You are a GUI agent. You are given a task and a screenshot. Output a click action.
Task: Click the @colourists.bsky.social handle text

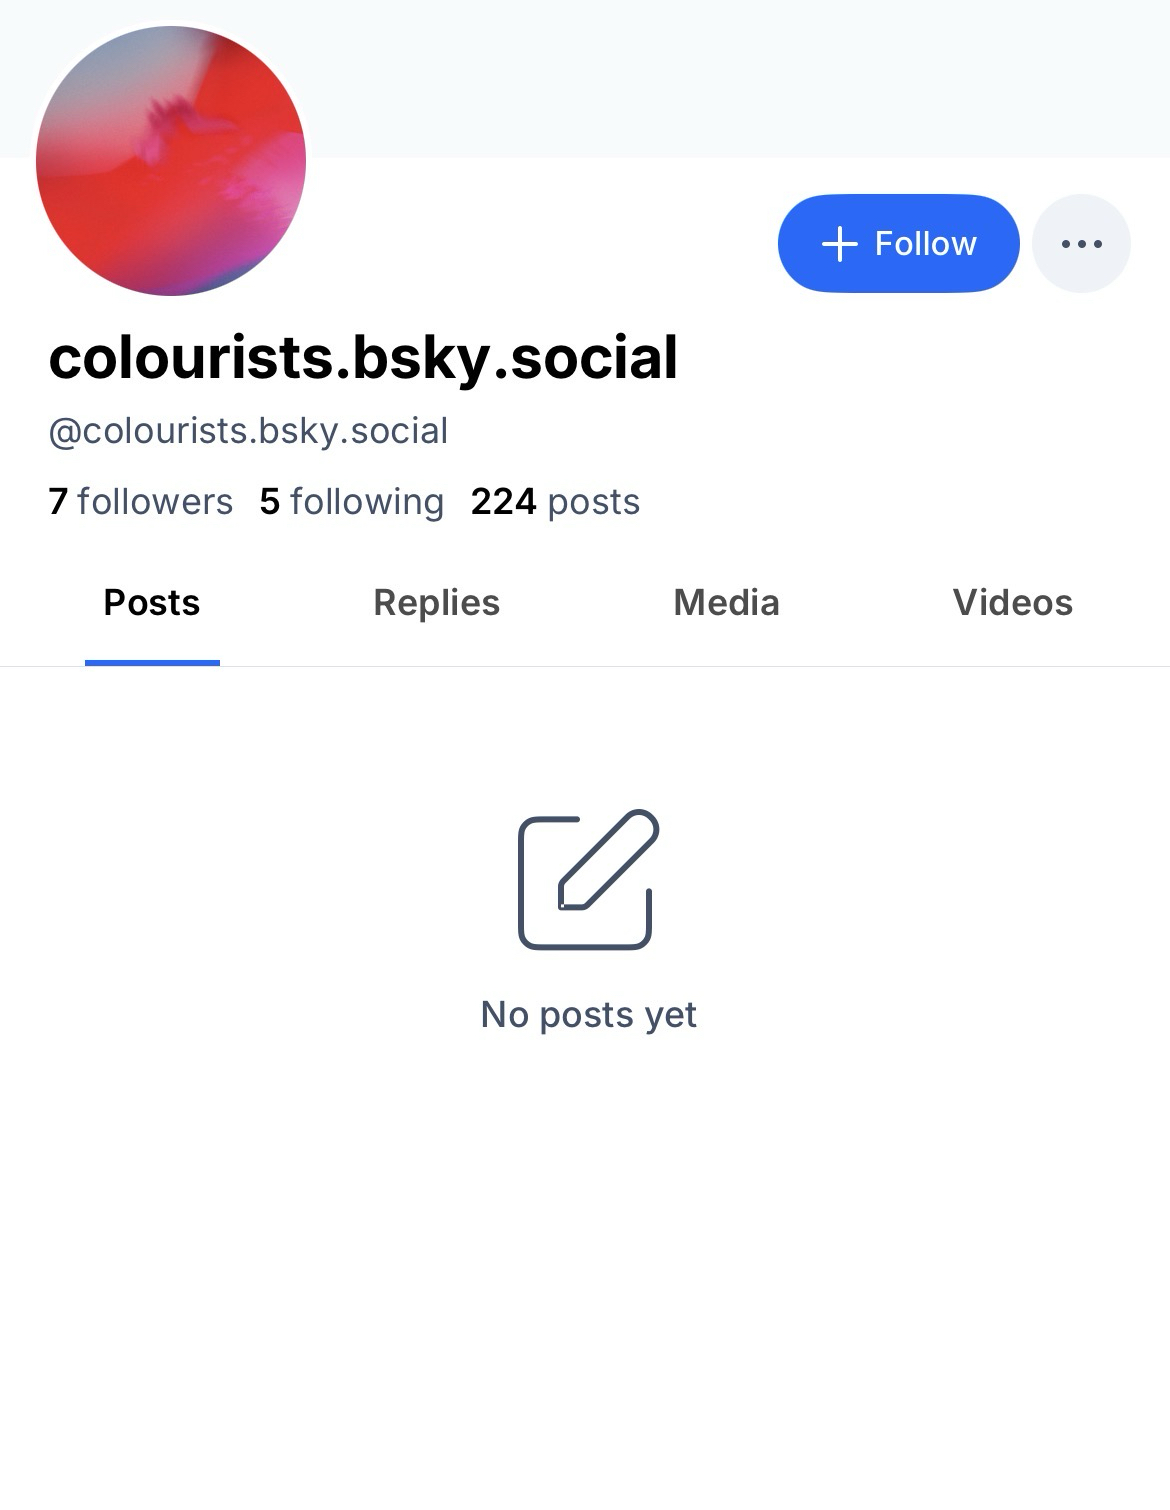click(248, 431)
